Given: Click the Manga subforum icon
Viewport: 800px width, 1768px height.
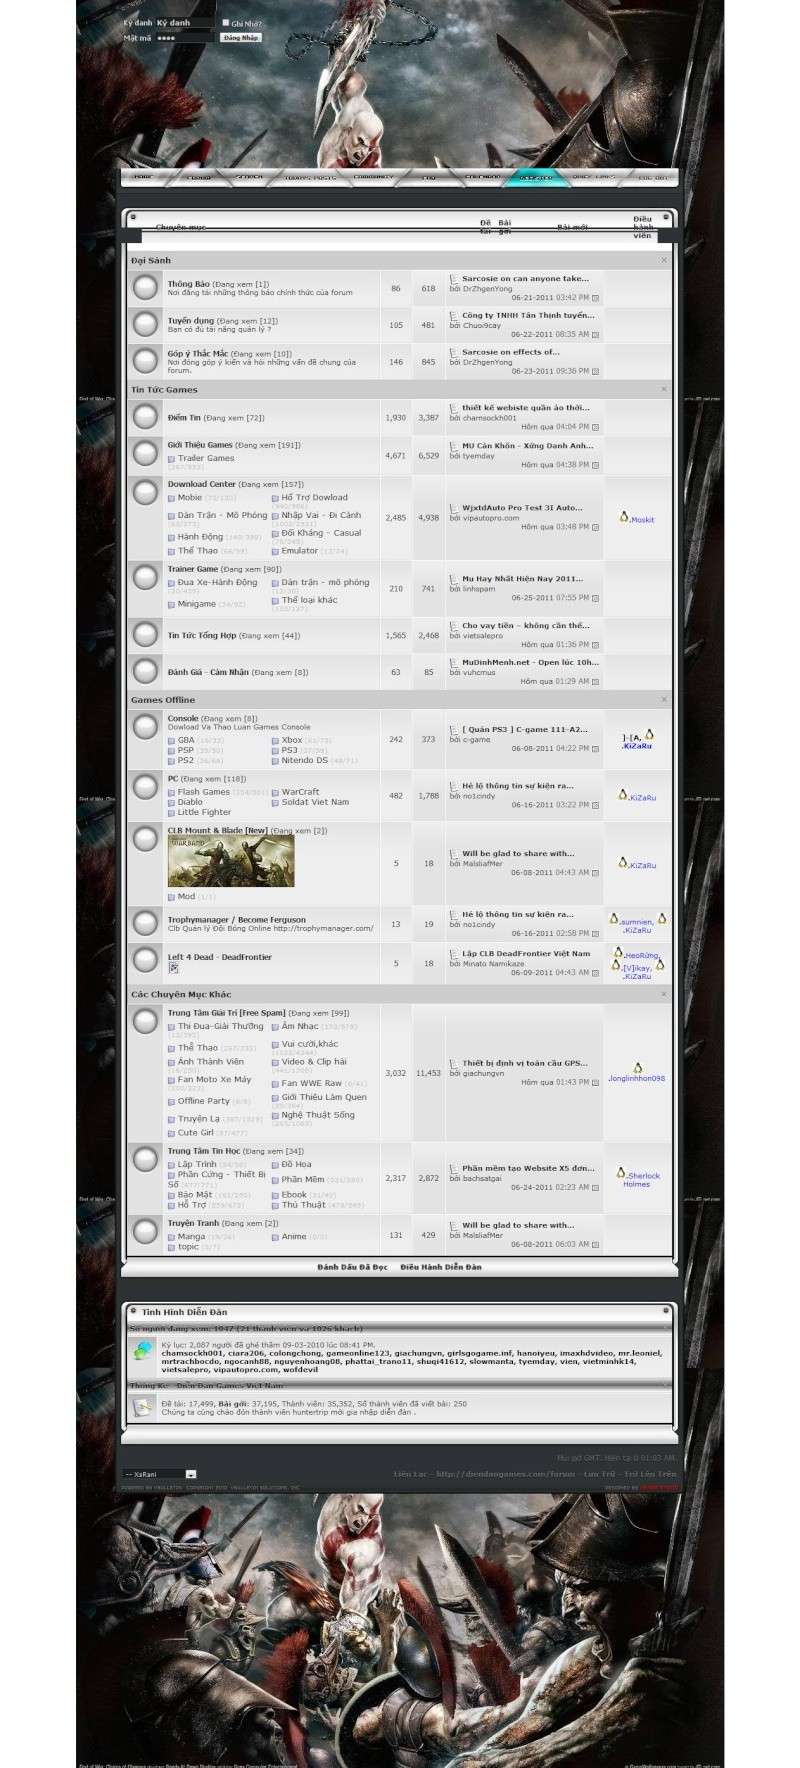Looking at the screenshot, I should coord(171,1237).
